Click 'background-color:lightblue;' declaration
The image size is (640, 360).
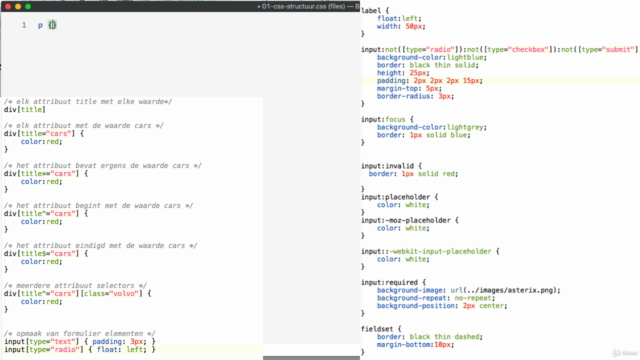[x=432, y=57]
